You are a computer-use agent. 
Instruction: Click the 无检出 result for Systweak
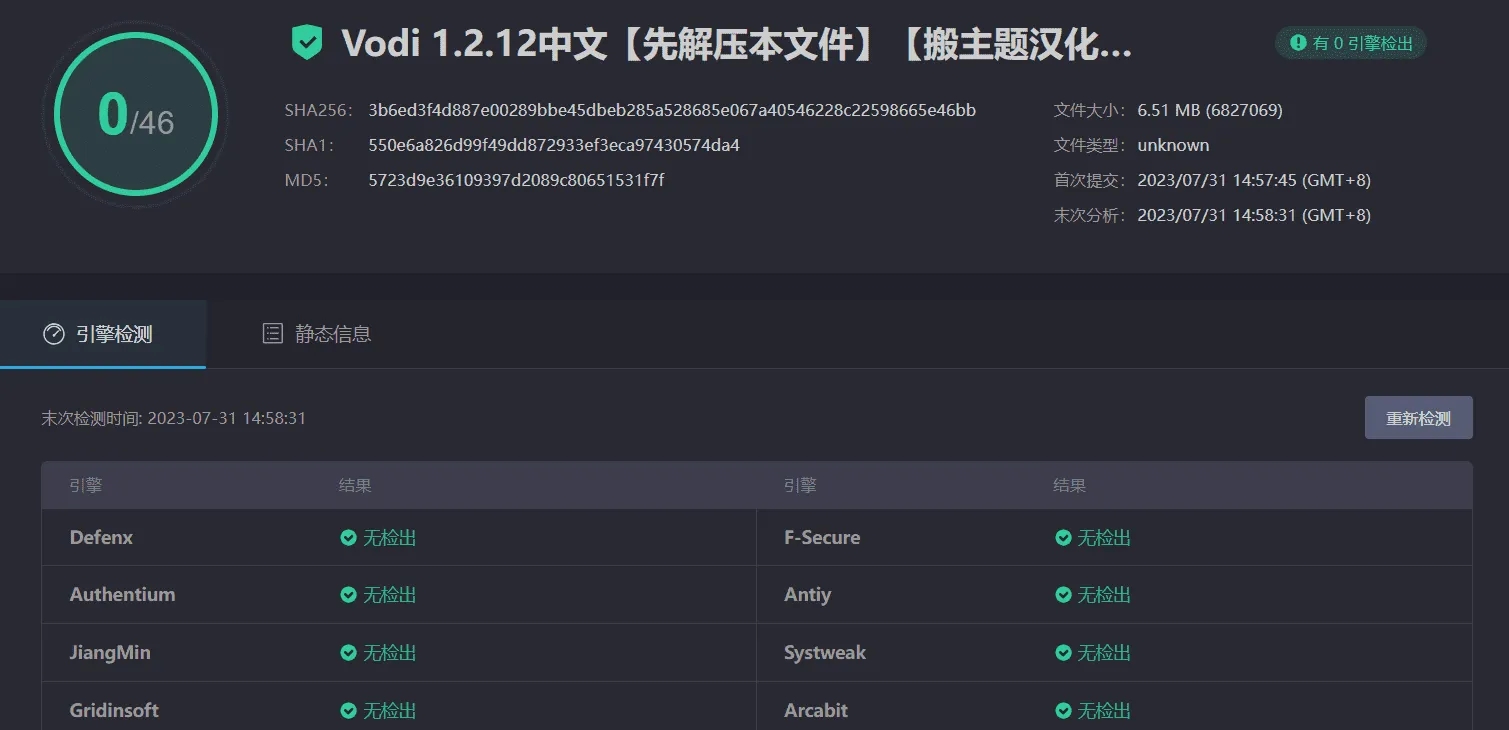(1104, 653)
